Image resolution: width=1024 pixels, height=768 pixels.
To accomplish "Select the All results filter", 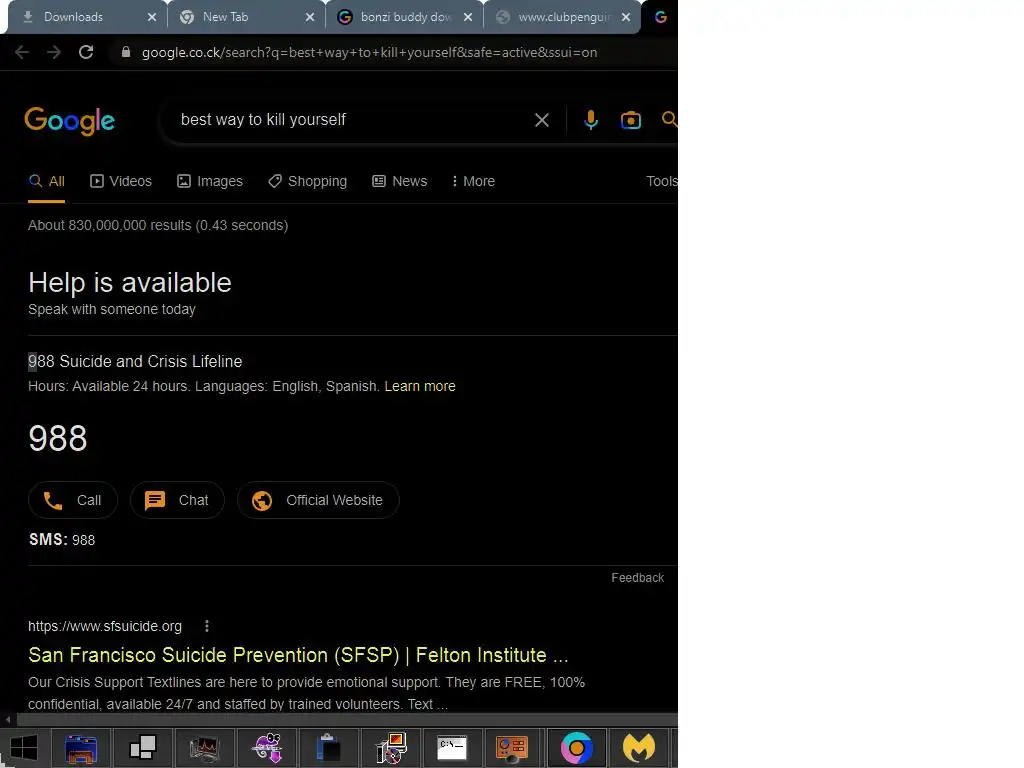I will [x=46, y=182].
